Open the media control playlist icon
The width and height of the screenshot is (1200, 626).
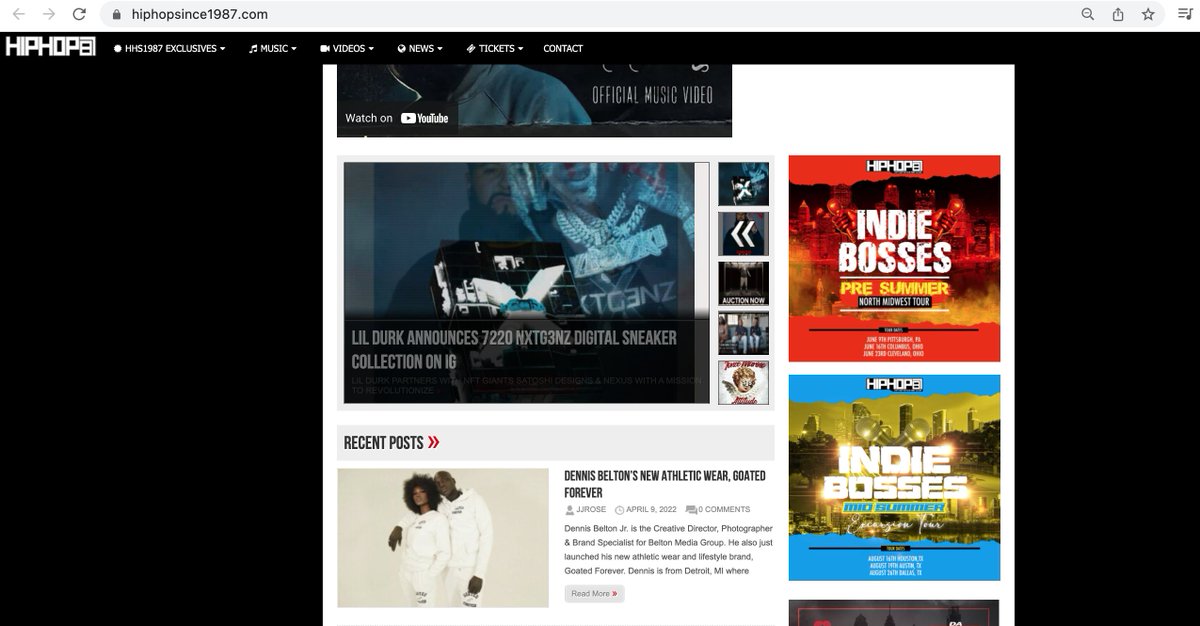pyautogui.click(x=1185, y=15)
